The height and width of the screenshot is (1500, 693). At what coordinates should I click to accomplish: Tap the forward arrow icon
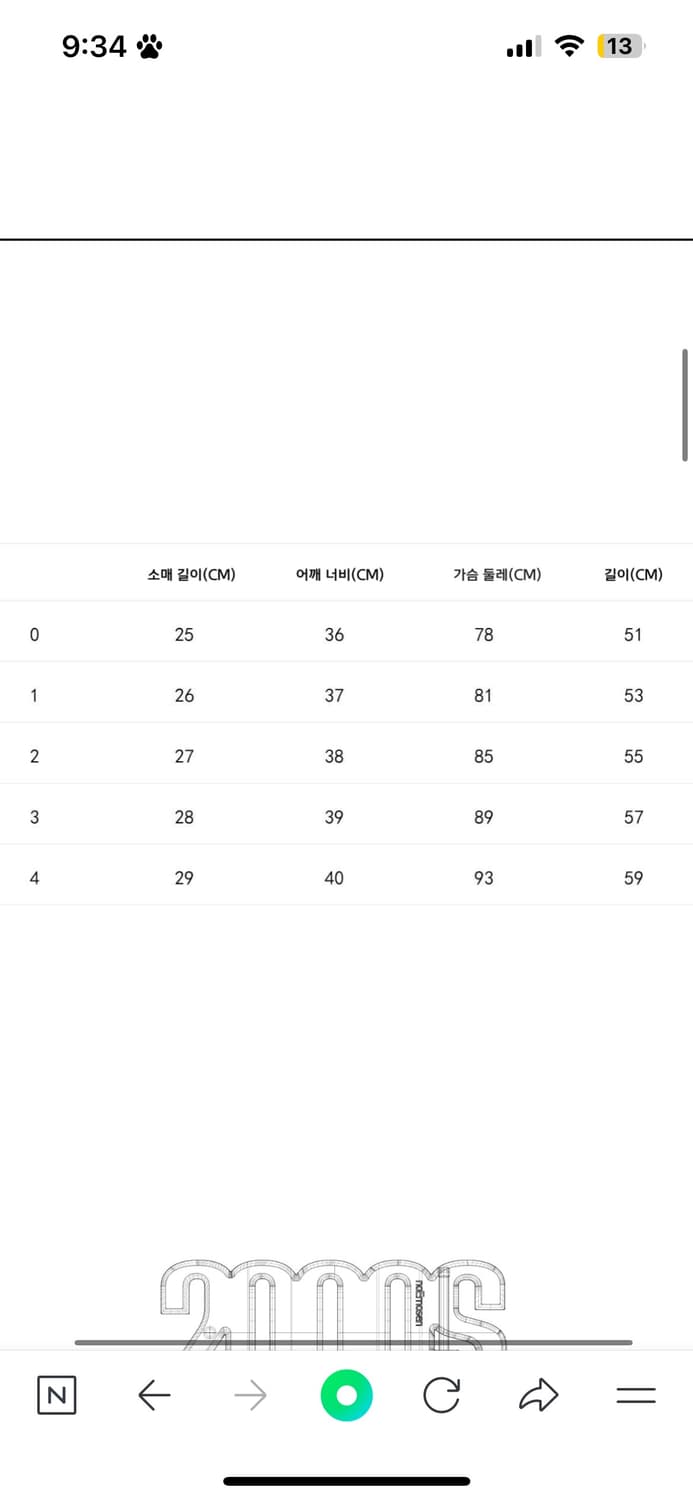tap(250, 1395)
